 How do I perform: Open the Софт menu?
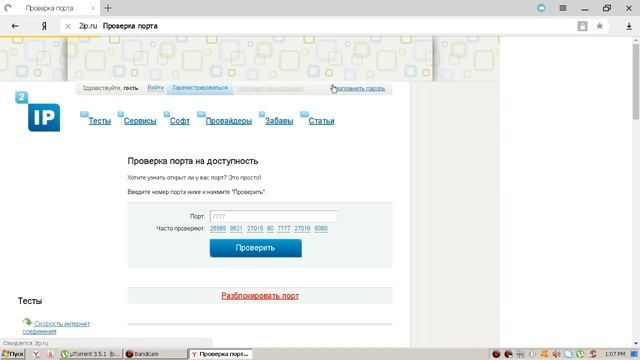tap(180, 121)
